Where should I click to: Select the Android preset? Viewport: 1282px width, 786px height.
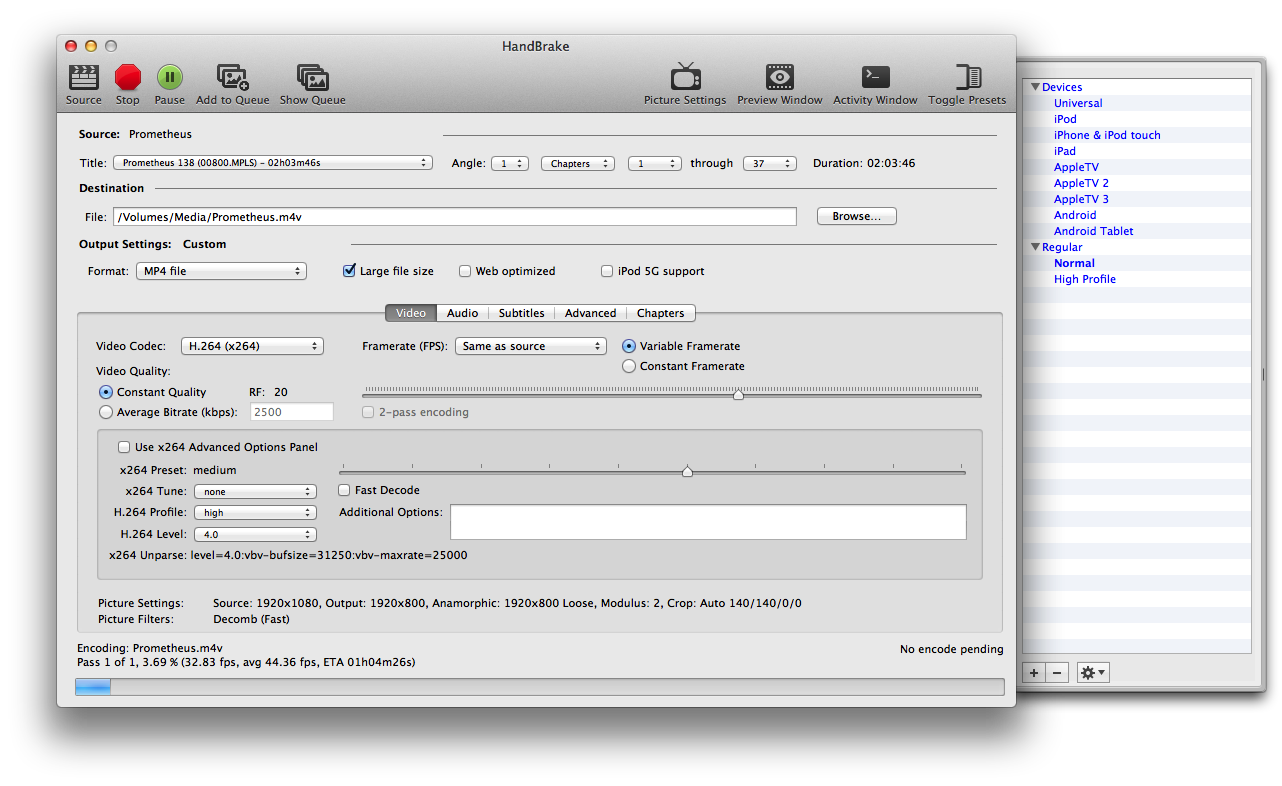click(x=1075, y=215)
